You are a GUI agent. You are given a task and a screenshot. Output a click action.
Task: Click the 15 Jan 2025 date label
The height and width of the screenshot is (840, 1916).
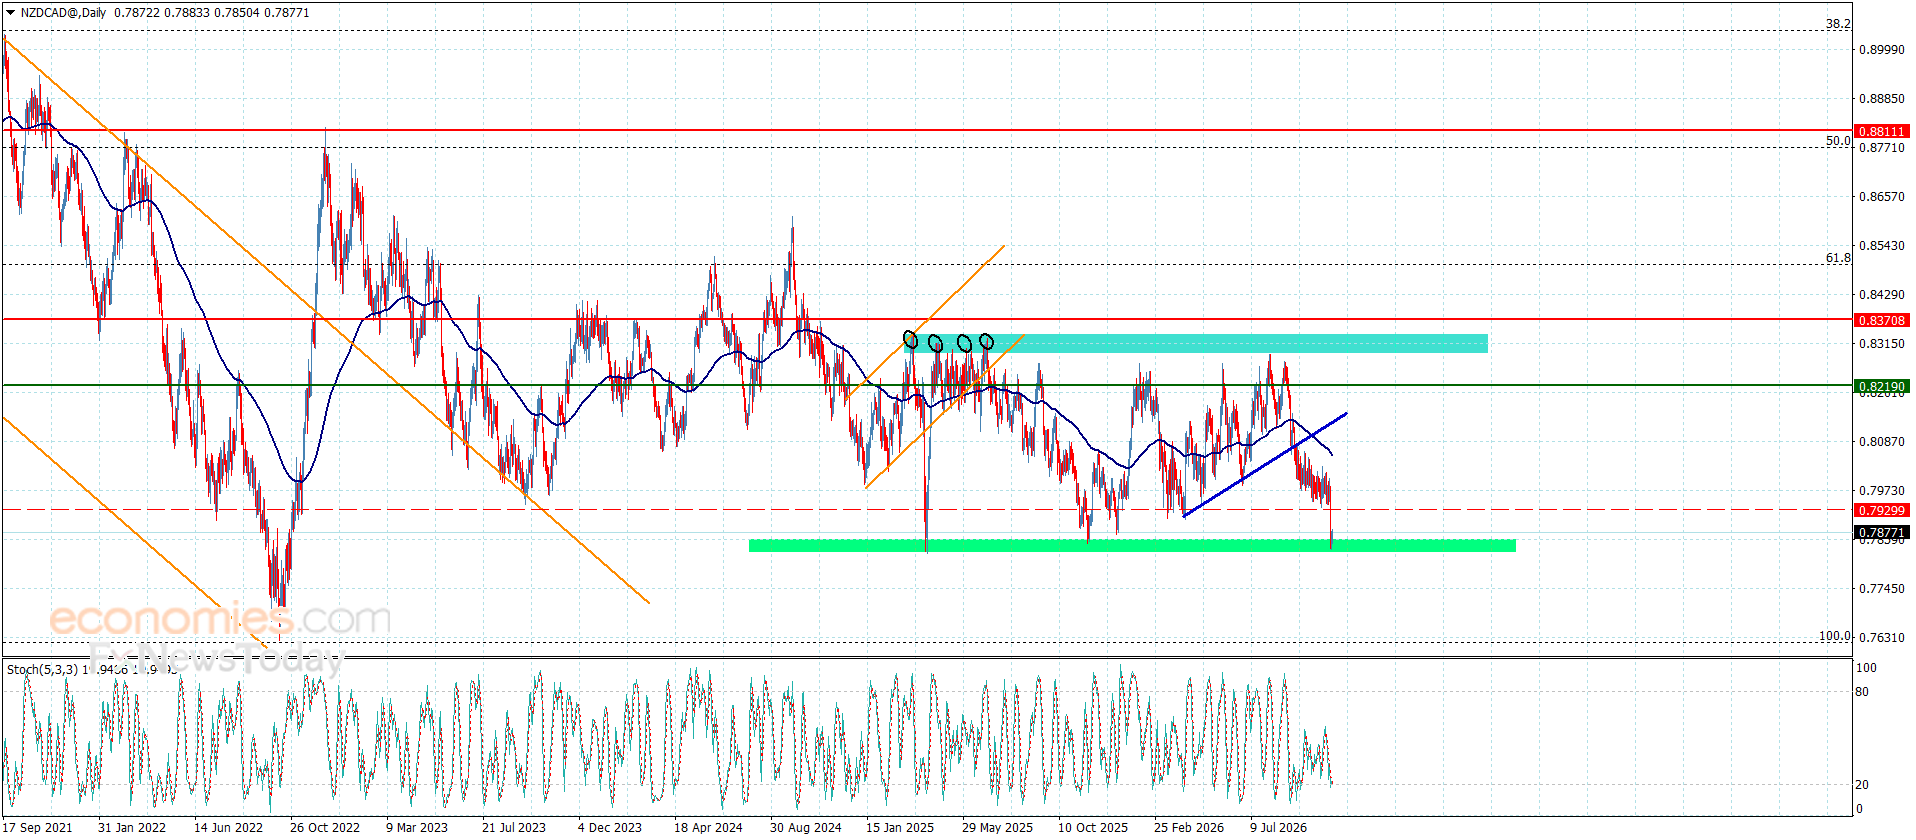(x=900, y=828)
